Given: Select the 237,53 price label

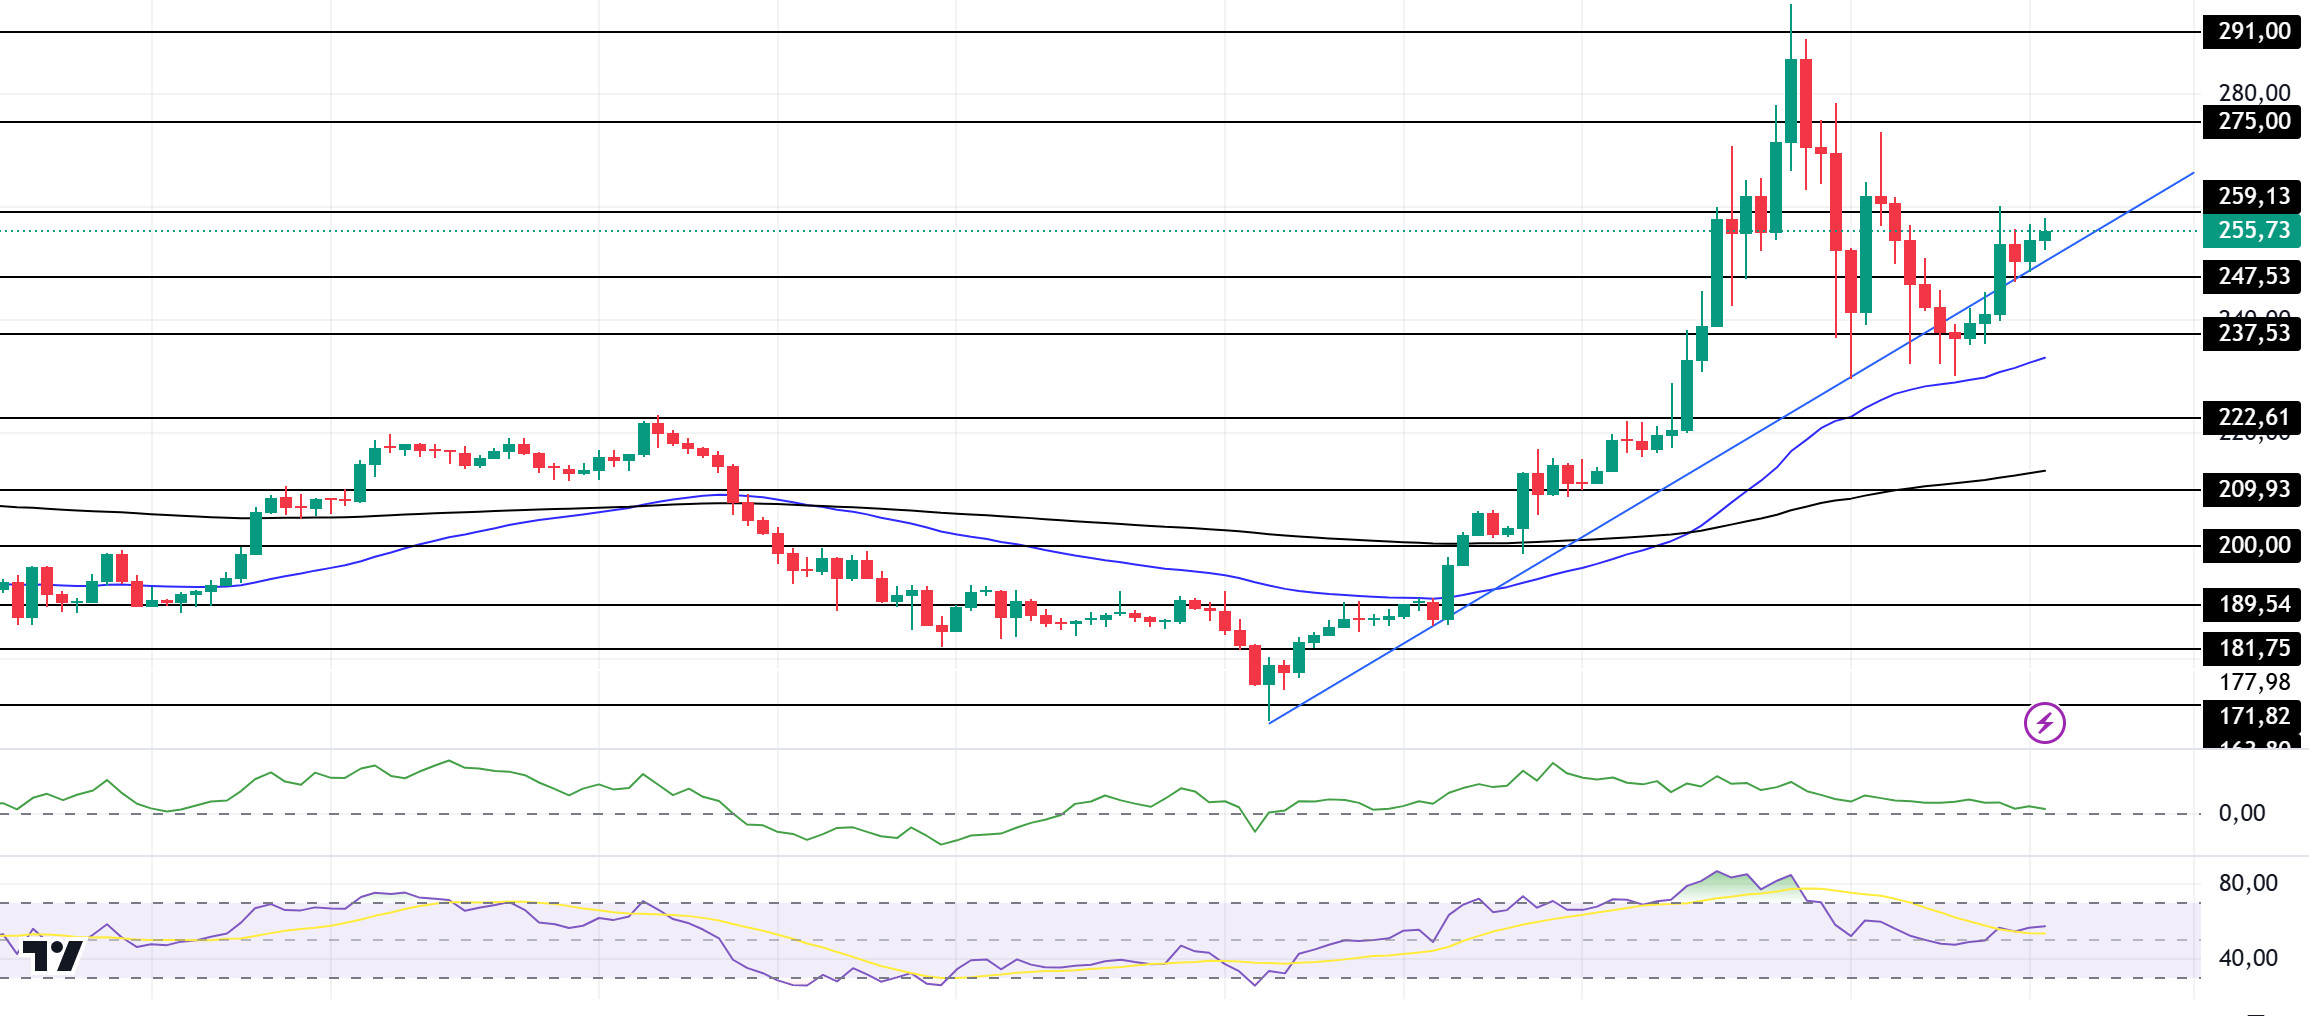Looking at the screenshot, I should pos(2253,334).
